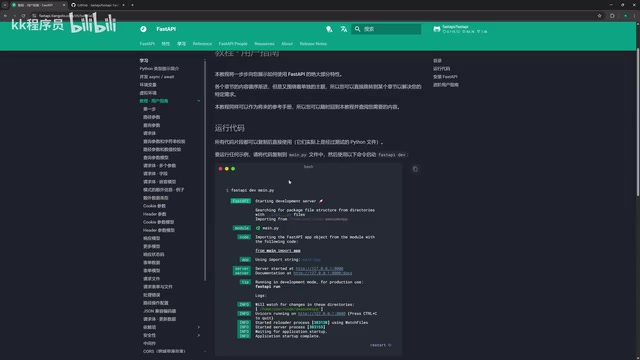Click the FastAPI logo icon in header
The height and width of the screenshot is (360, 640).
pyautogui.click(x=143, y=29)
